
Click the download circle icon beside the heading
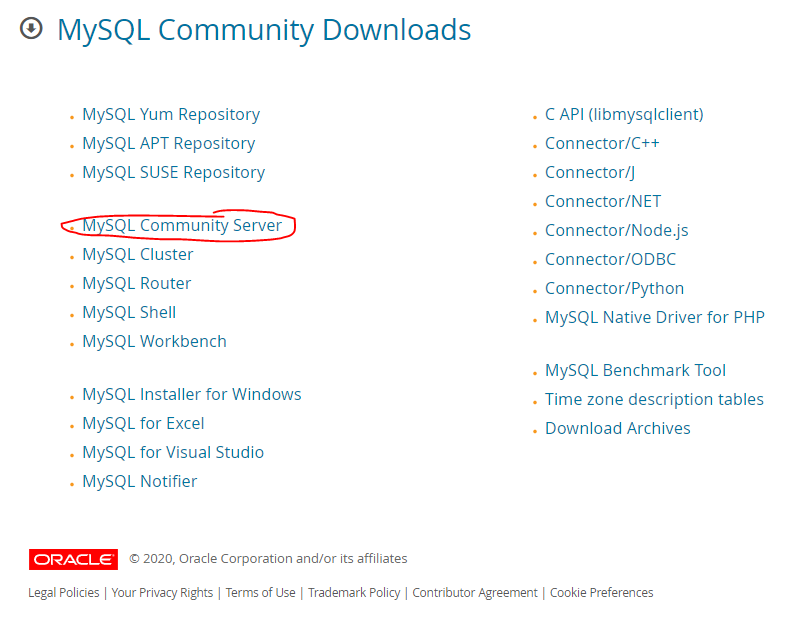click(31, 28)
